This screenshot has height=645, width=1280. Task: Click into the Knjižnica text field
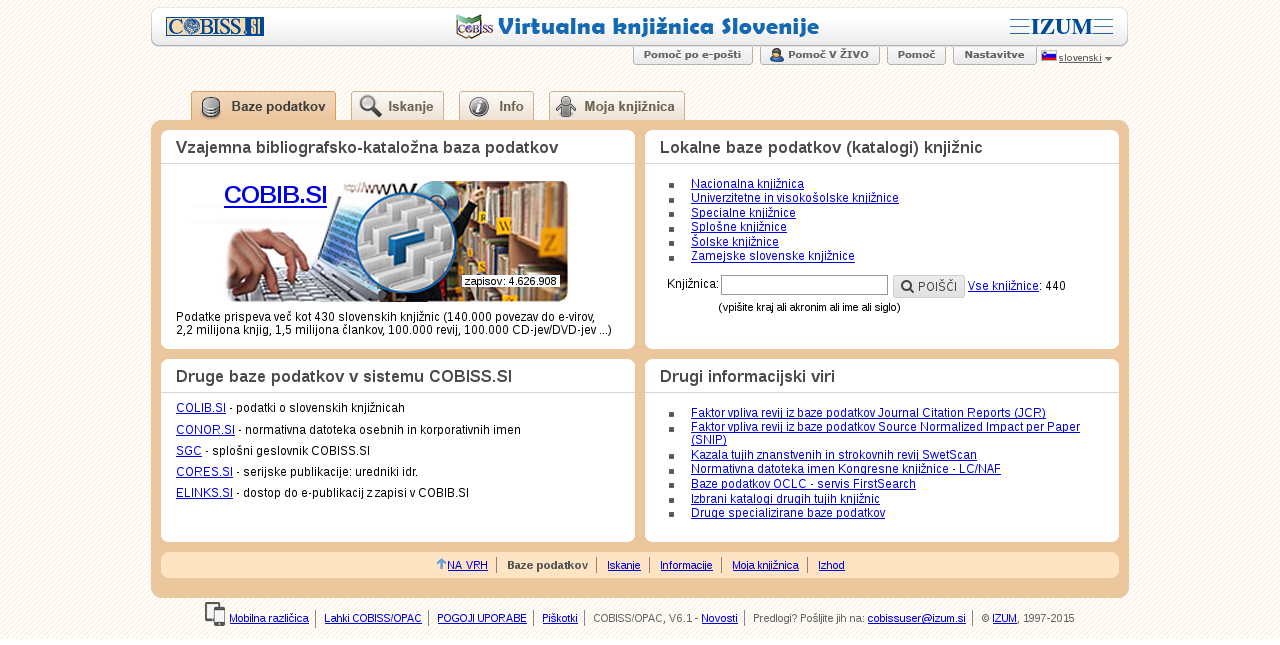pos(804,285)
